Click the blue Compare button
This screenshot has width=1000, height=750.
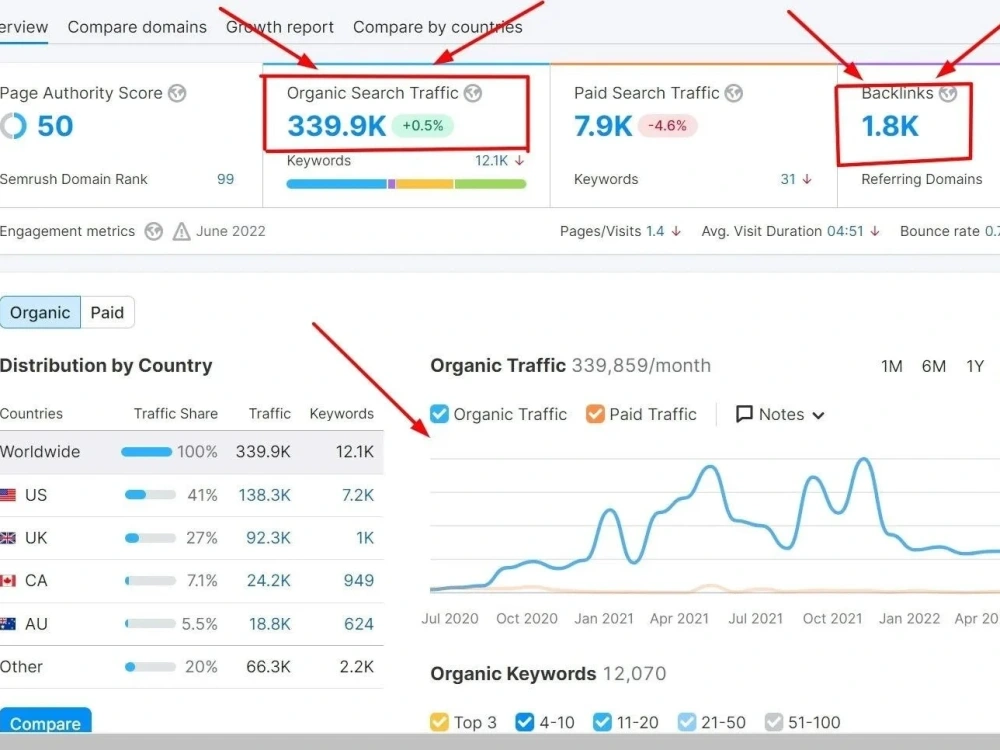click(x=45, y=721)
